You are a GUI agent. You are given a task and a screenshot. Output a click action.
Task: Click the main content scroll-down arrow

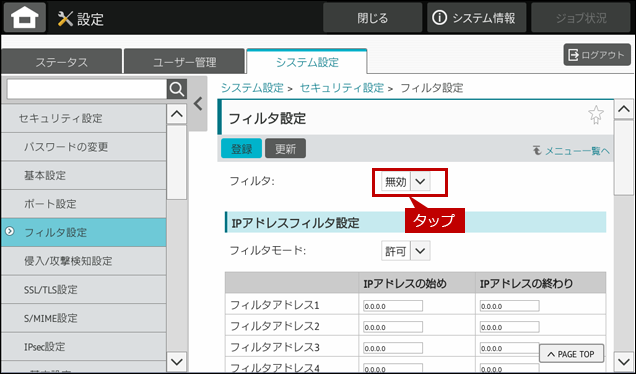coord(624,360)
